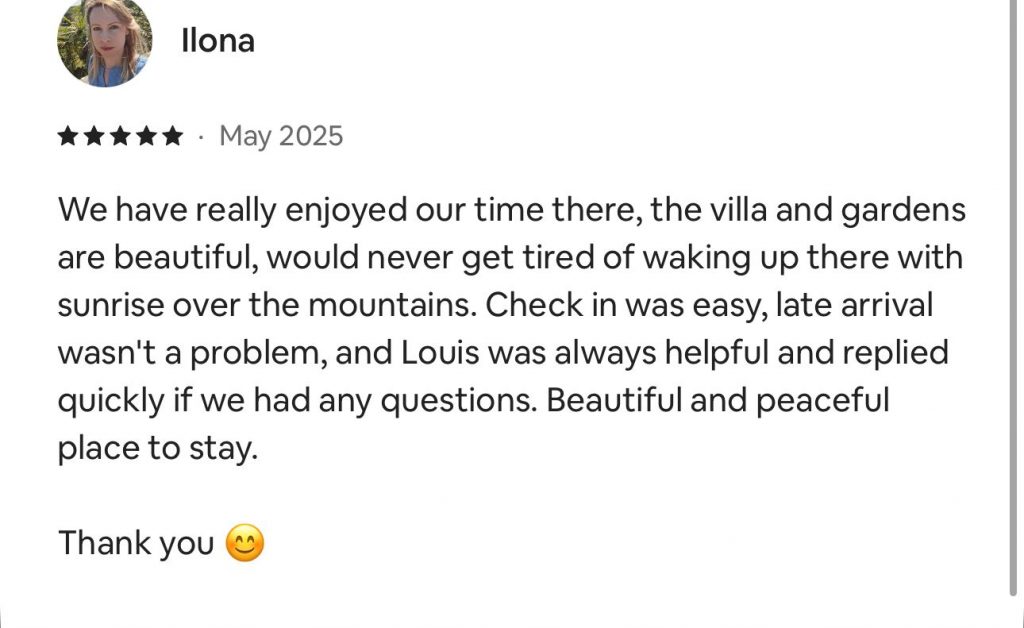1024x628 pixels.
Task: Click the second rating star
Action: [94, 136]
